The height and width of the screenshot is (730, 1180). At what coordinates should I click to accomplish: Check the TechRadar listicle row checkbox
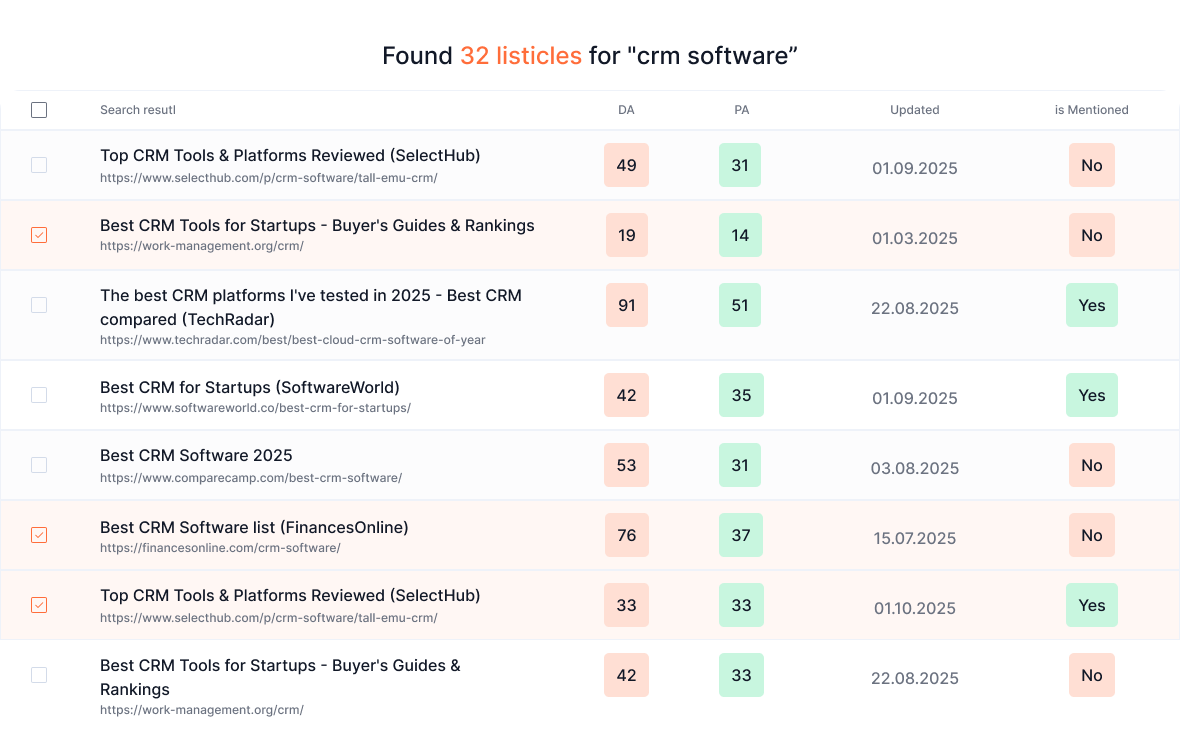point(39,305)
